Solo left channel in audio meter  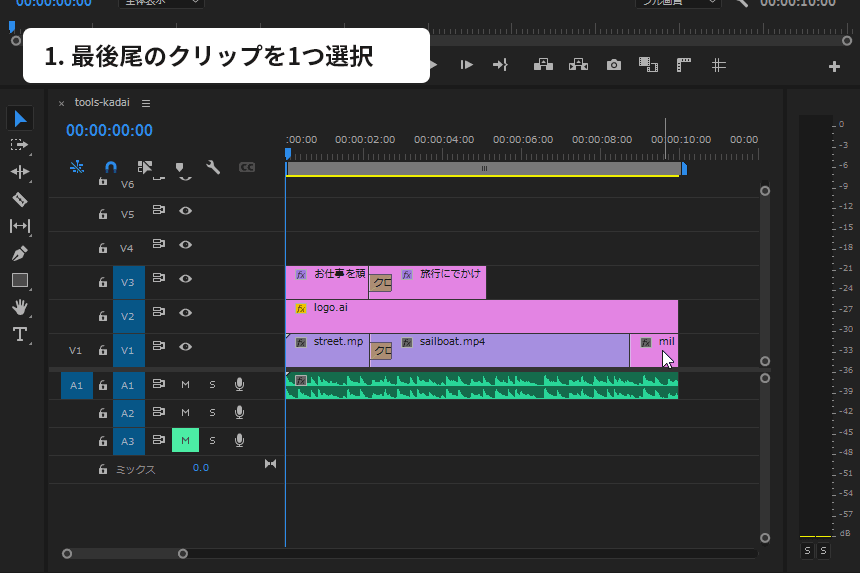point(807,551)
